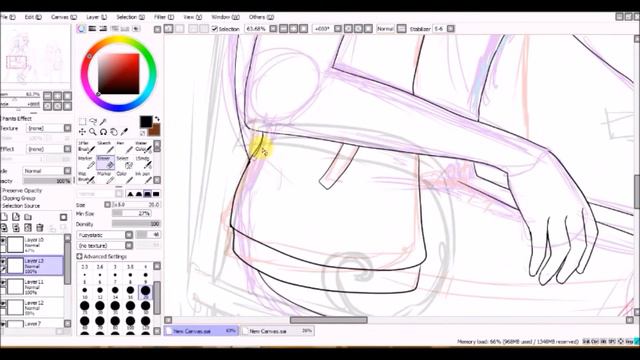Create a new linework layer
The image size is (640, 360).
coord(16,217)
